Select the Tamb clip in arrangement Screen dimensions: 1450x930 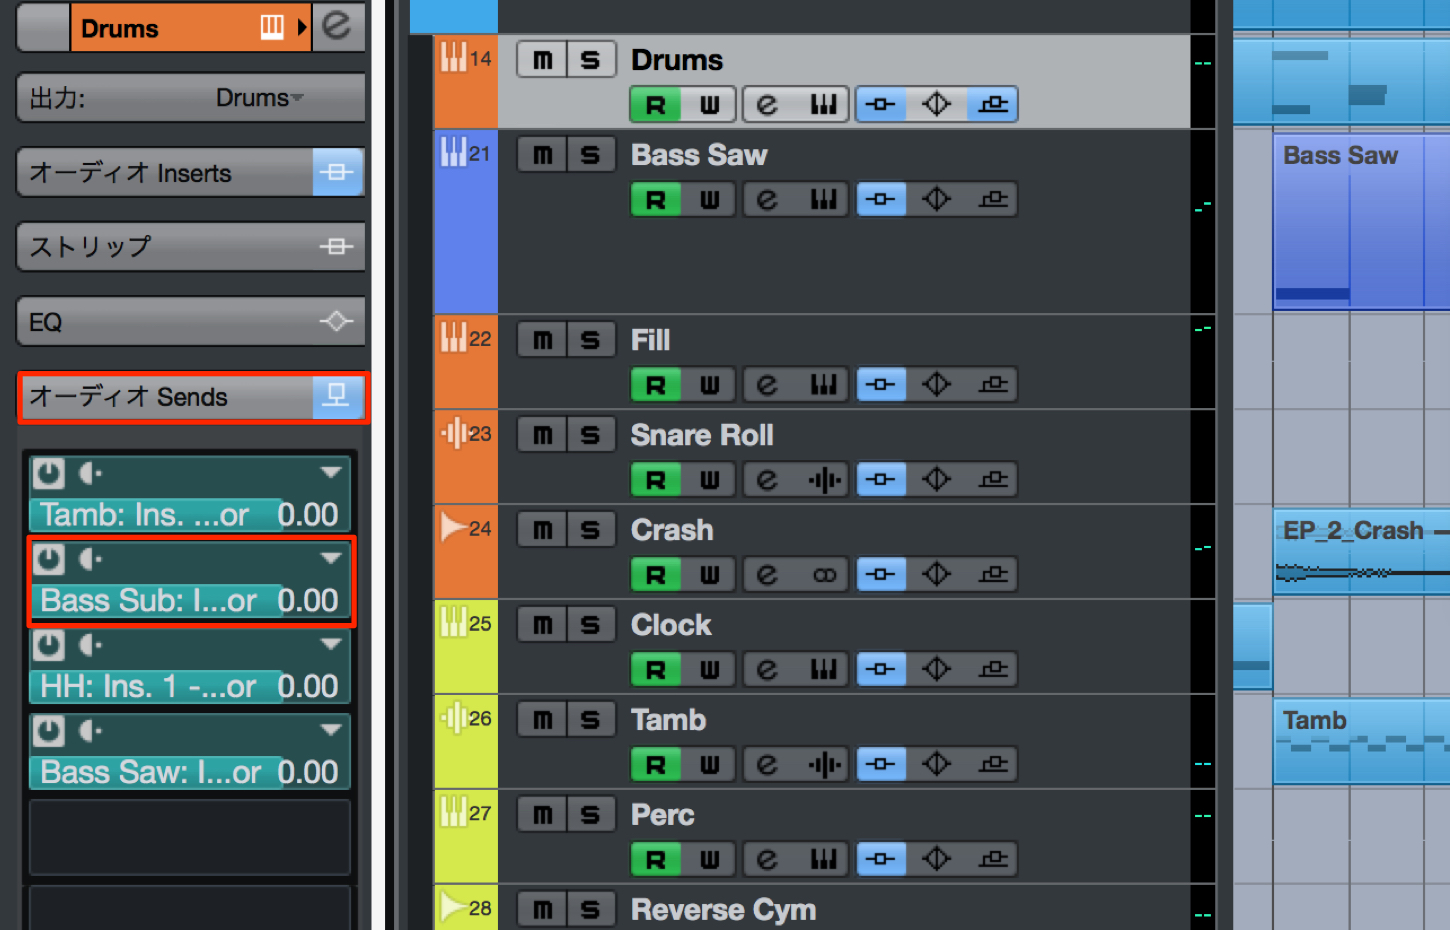[x=1361, y=742]
